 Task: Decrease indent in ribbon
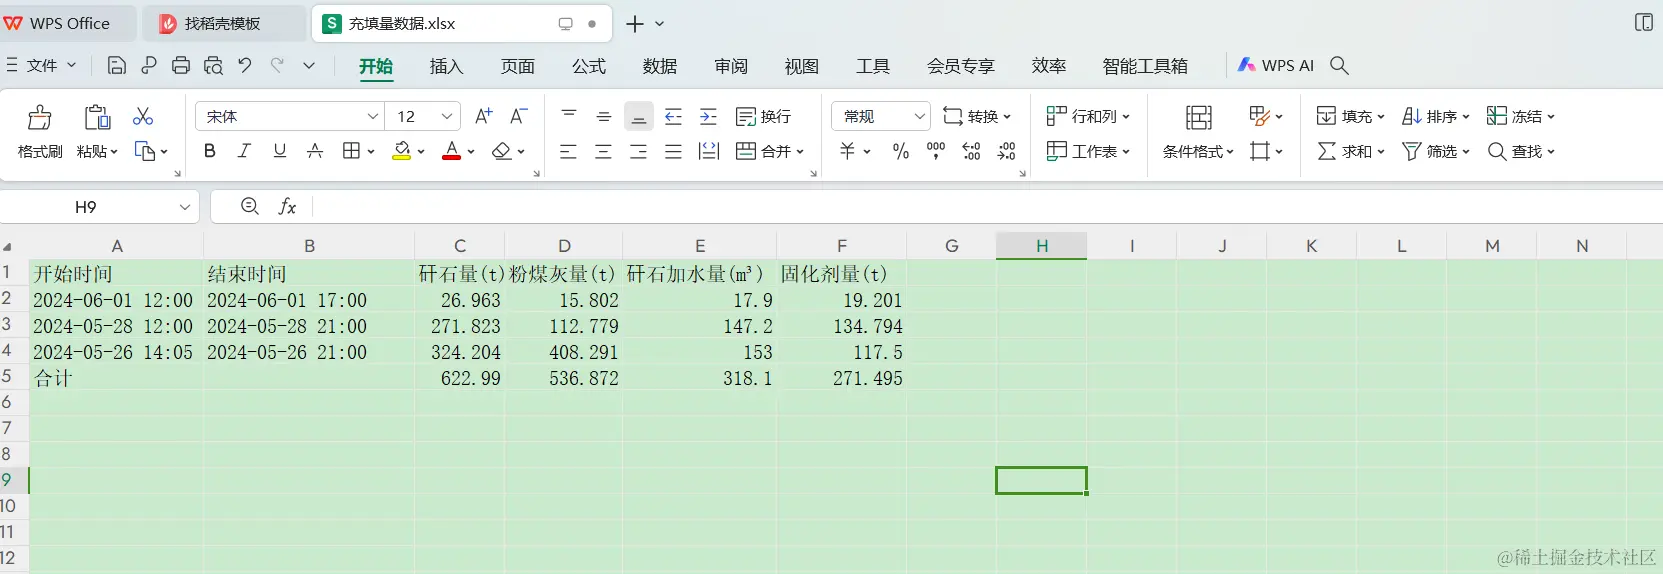click(x=674, y=116)
